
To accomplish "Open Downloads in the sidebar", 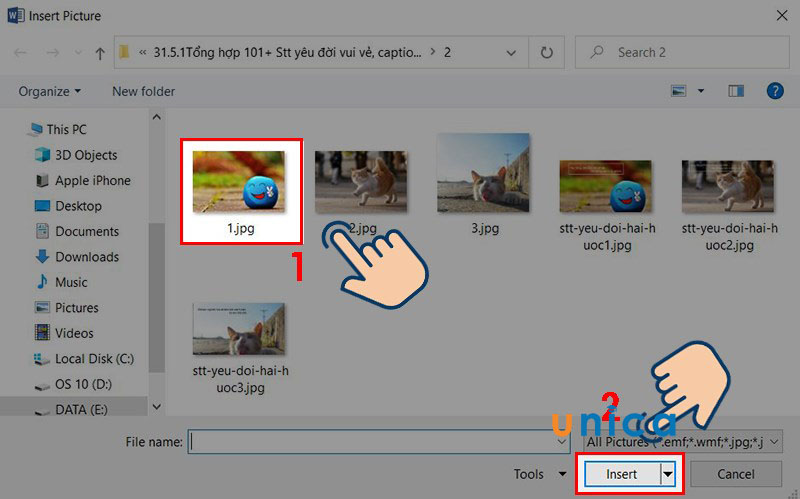I will [77, 257].
